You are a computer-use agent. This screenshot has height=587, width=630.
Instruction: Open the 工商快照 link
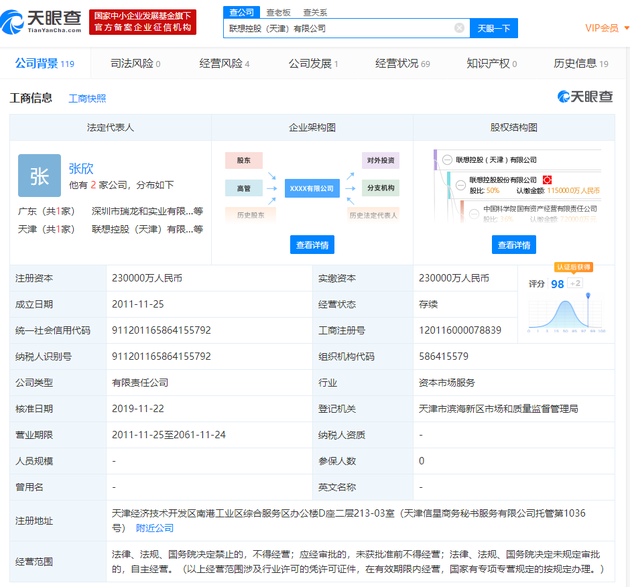click(87, 99)
